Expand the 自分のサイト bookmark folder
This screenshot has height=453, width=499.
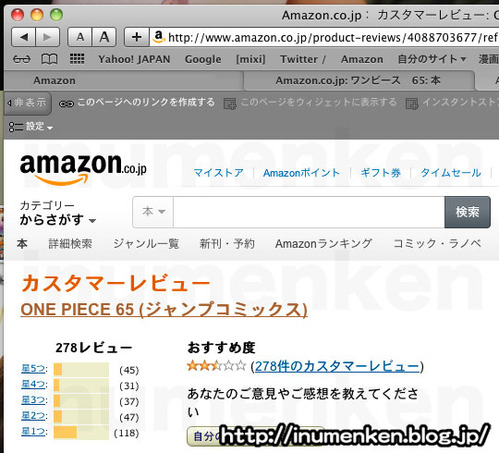pos(432,59)
